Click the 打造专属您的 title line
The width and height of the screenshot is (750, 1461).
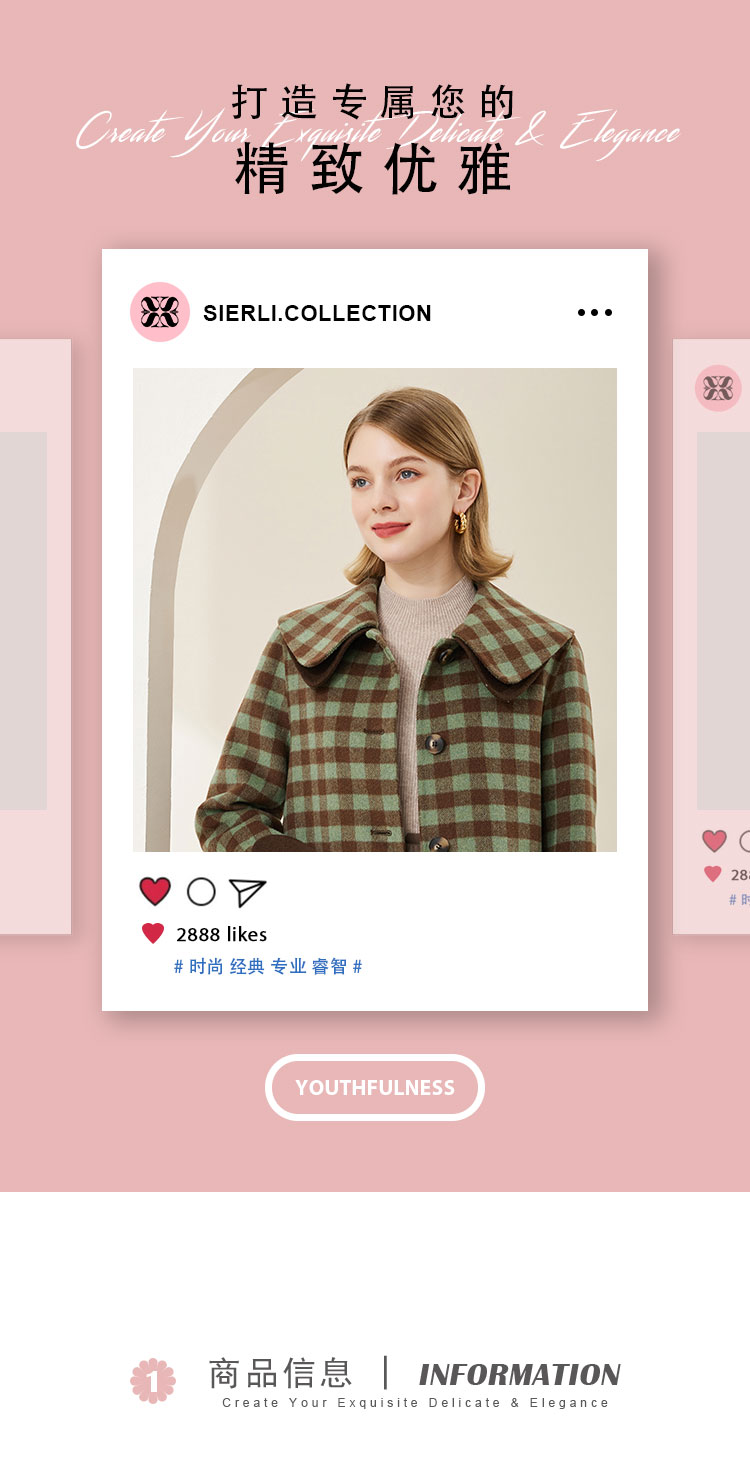[x=375, y=103]
